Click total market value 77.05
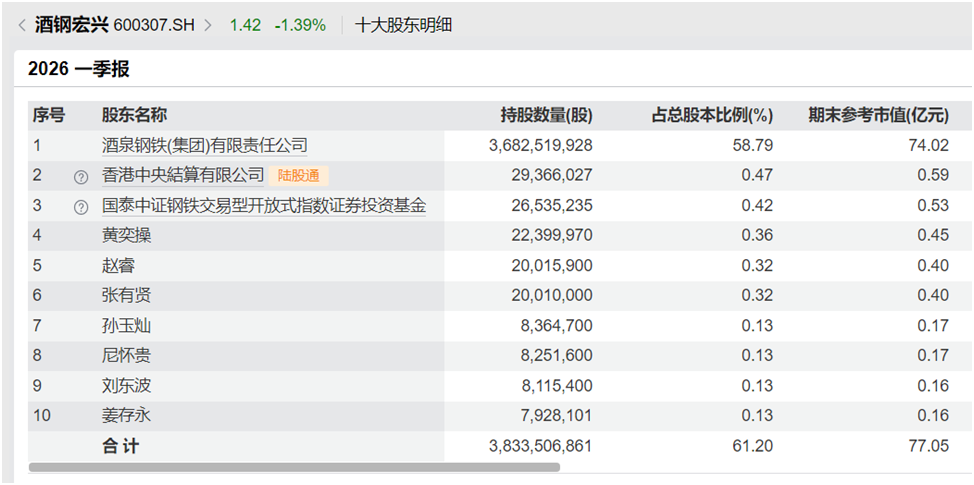This screenshot has height=485, width=974. (x=931, y=446)
